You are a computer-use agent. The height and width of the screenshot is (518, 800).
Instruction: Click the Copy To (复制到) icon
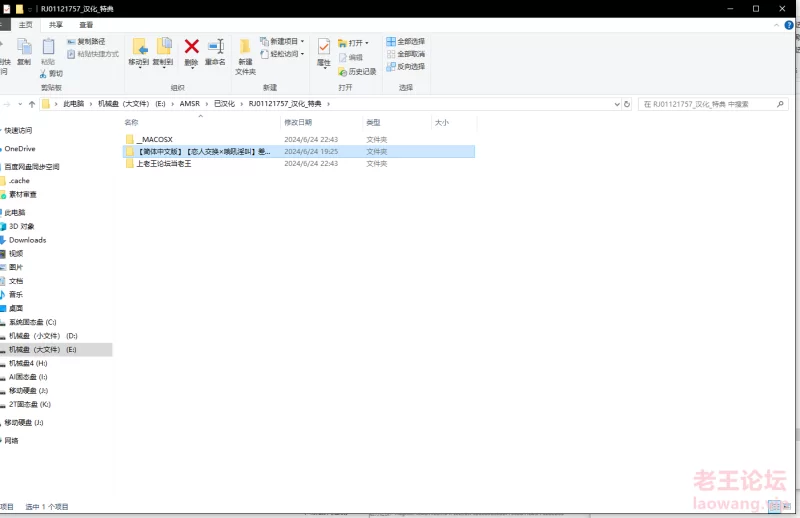[164, 49]
